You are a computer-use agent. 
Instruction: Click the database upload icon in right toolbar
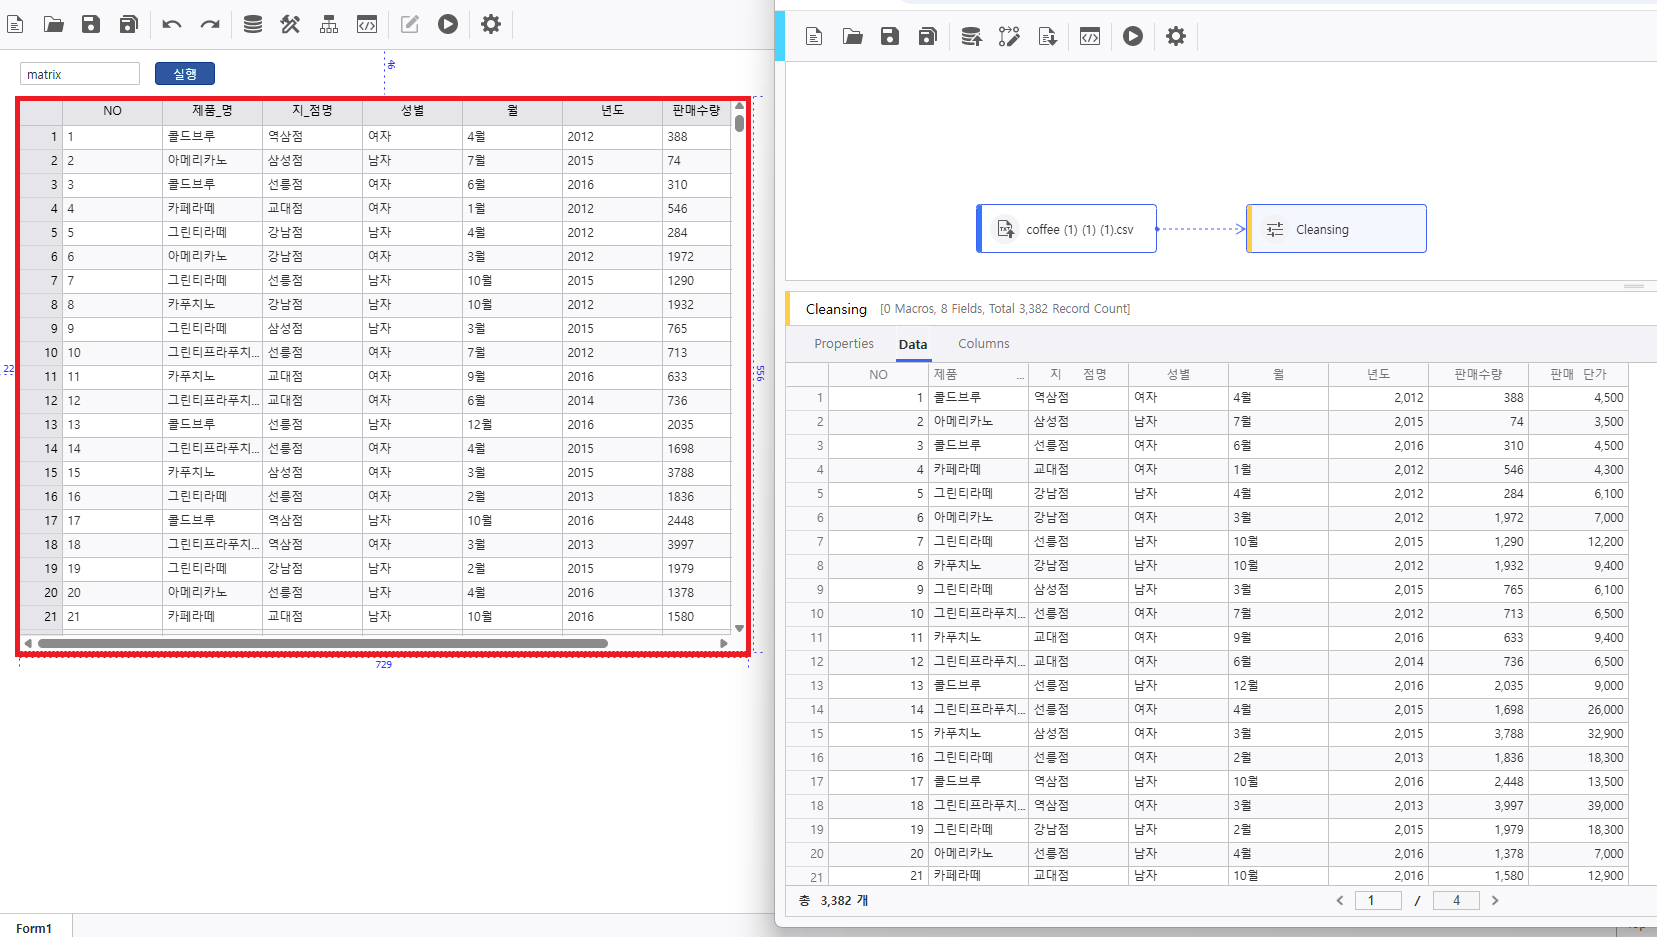click(971, 37)
